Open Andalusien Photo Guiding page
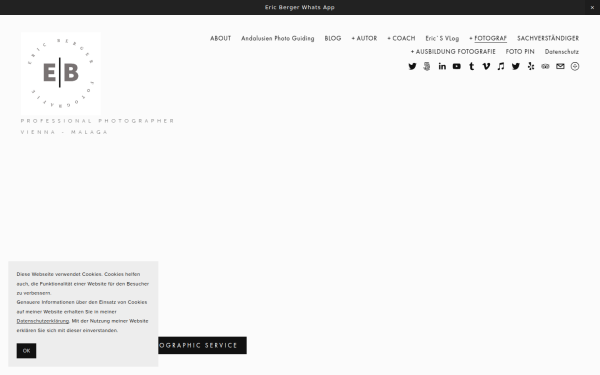The image size is (600, 375). pos(278,38)
